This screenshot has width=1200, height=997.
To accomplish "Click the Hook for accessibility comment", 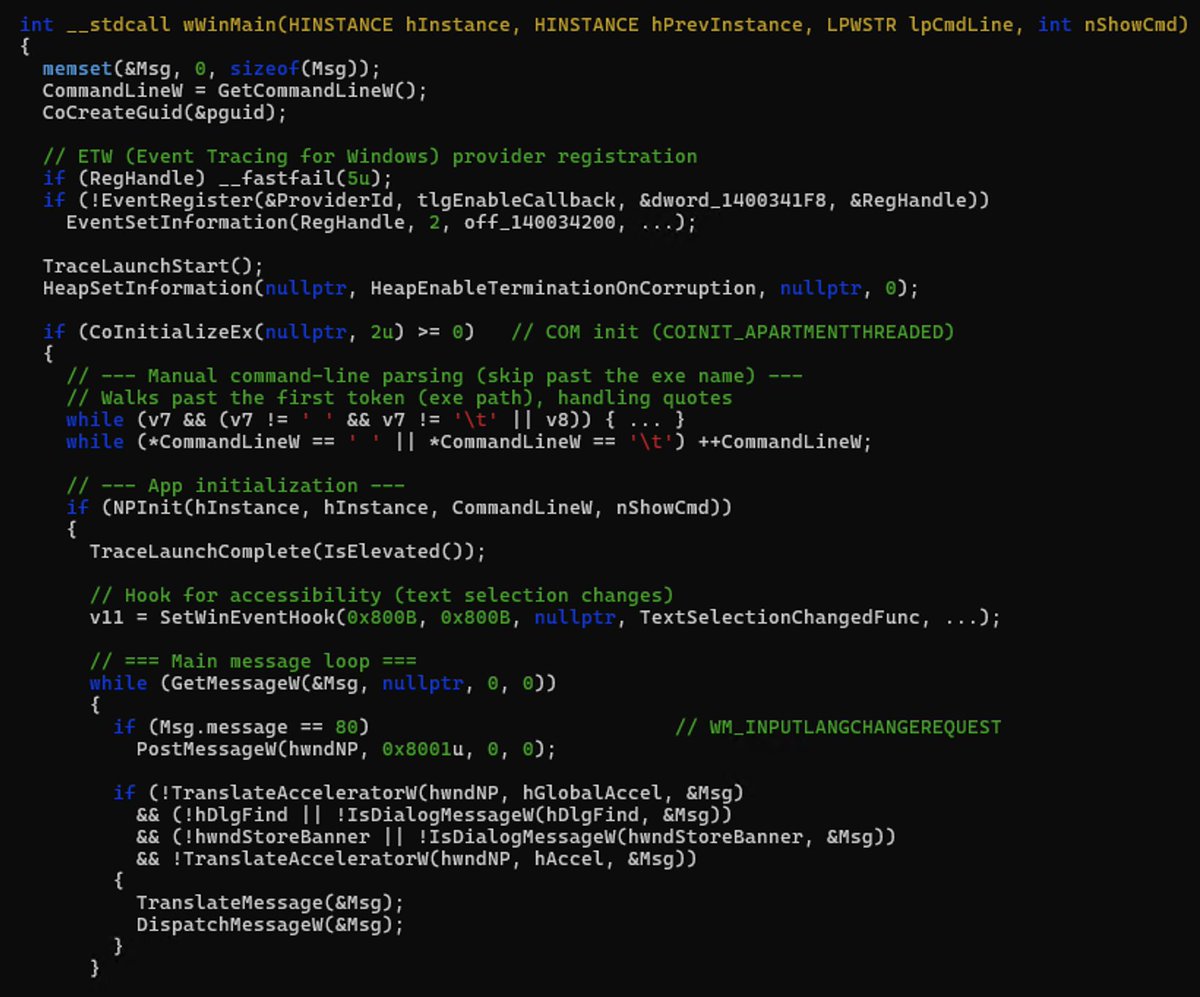I will (381, 596).
